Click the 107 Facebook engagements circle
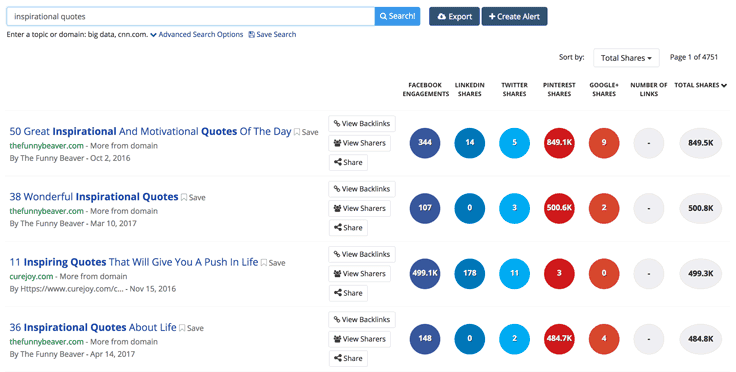736x372 pixels. 425,208
